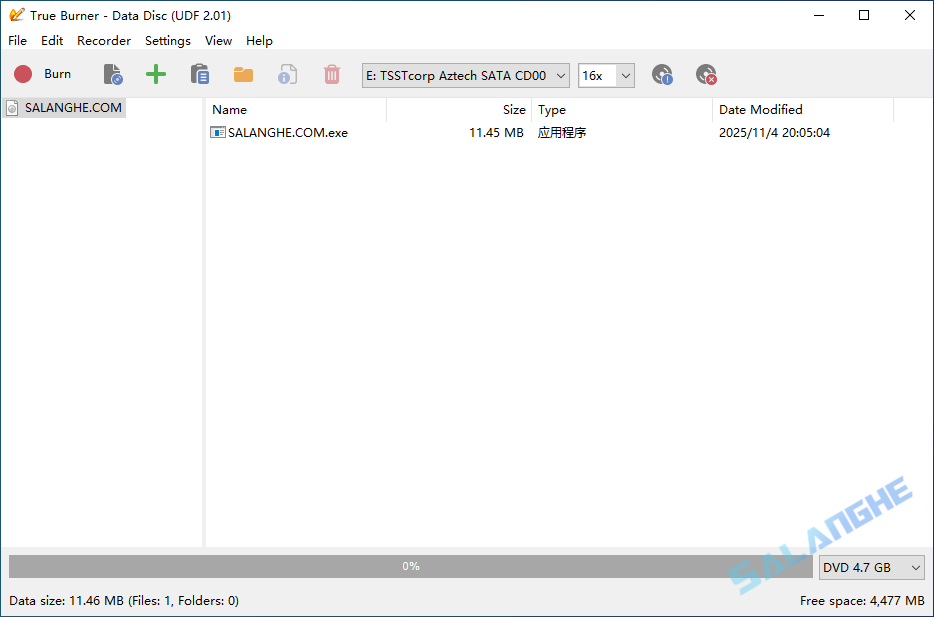The height and width of the screenshot is (617, 934).
Task: Select the SALANGHE.COM.exe file entry
Action: pos(286,131)
